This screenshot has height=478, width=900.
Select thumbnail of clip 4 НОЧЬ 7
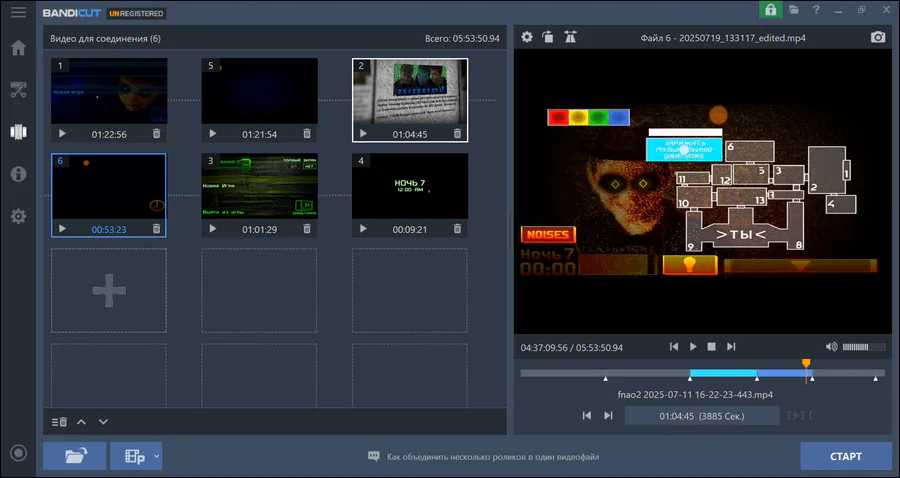click(410, 186)
